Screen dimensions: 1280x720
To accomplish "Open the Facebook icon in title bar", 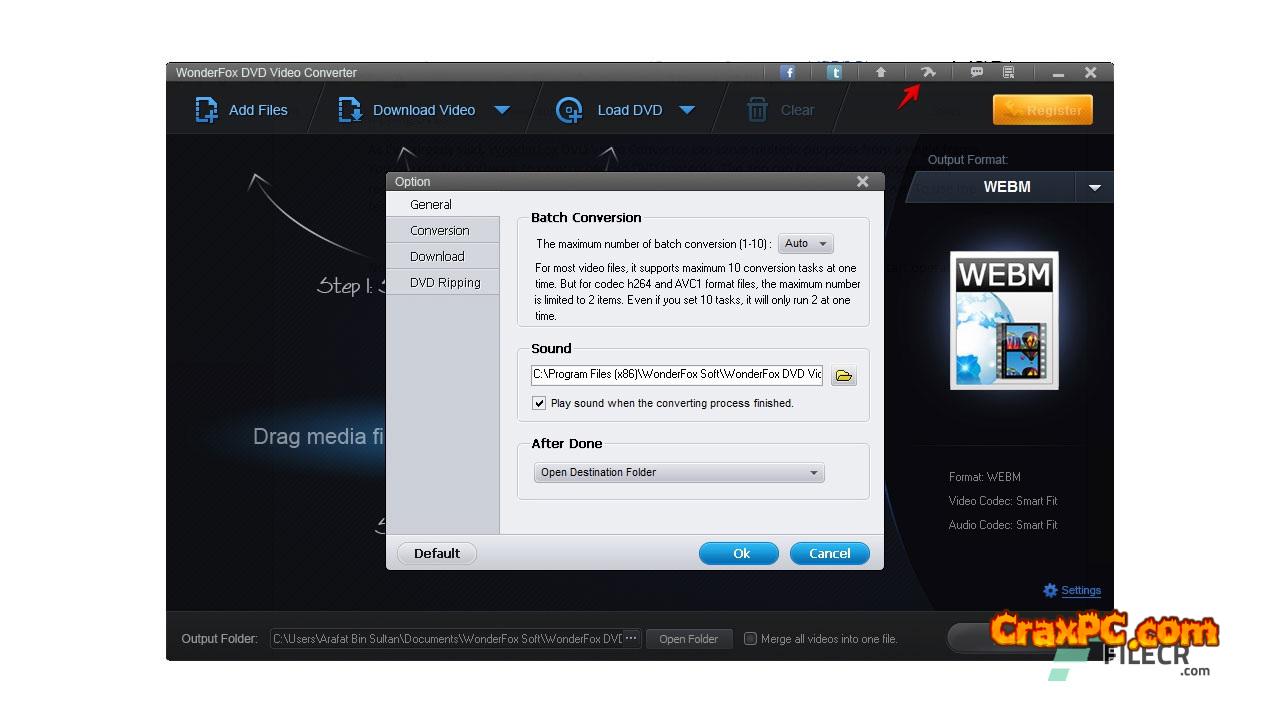I will (788, 72).
